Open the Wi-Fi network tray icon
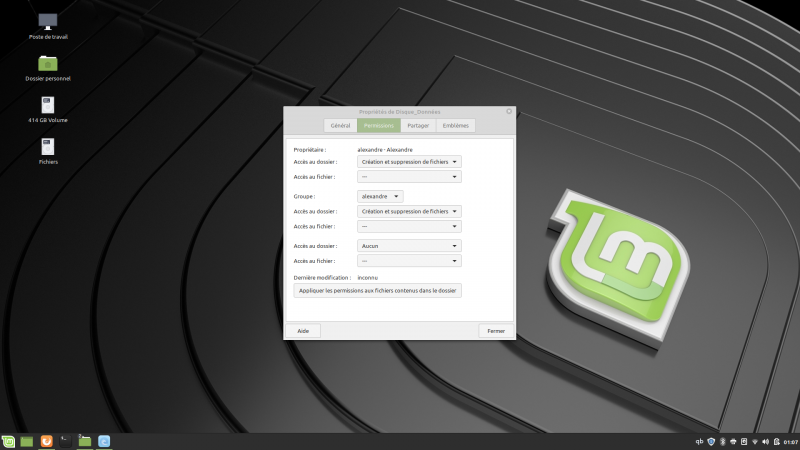This screenshot has width=800, height=450. [x=755, y=442]
